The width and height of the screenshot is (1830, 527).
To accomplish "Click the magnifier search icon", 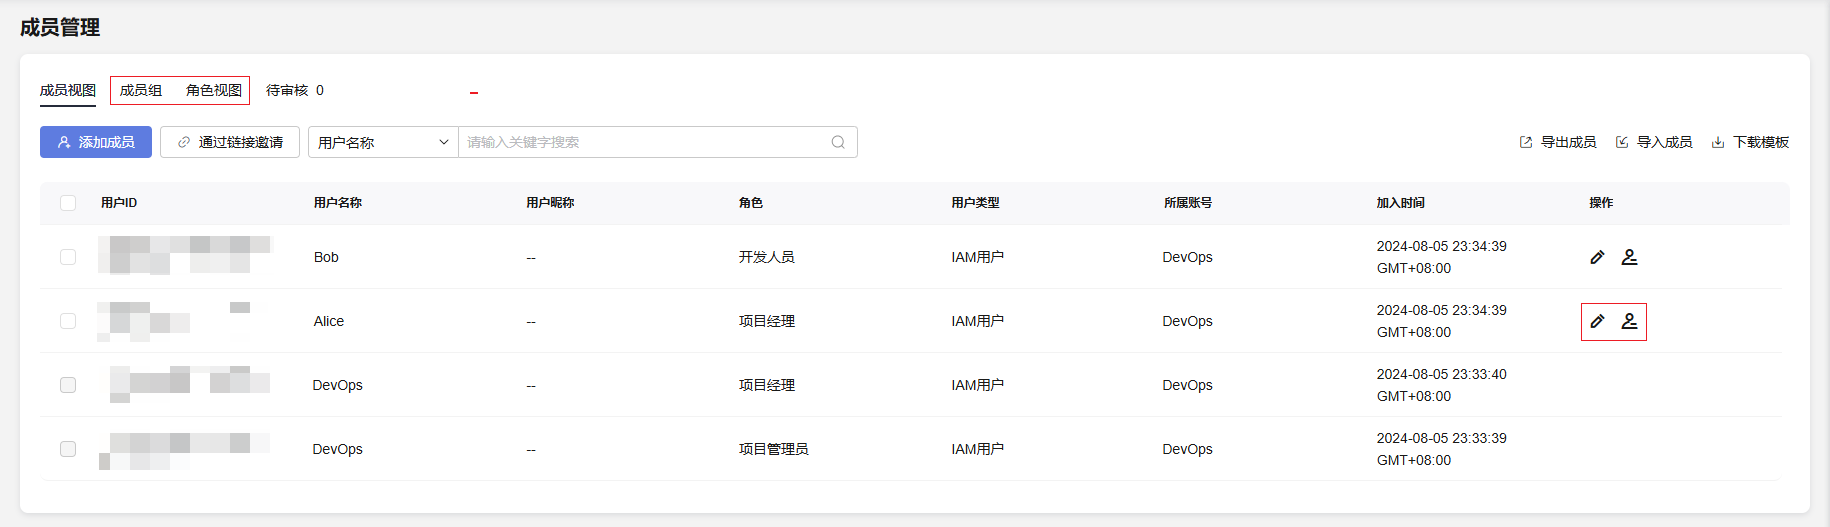I will tap(838, 142).
